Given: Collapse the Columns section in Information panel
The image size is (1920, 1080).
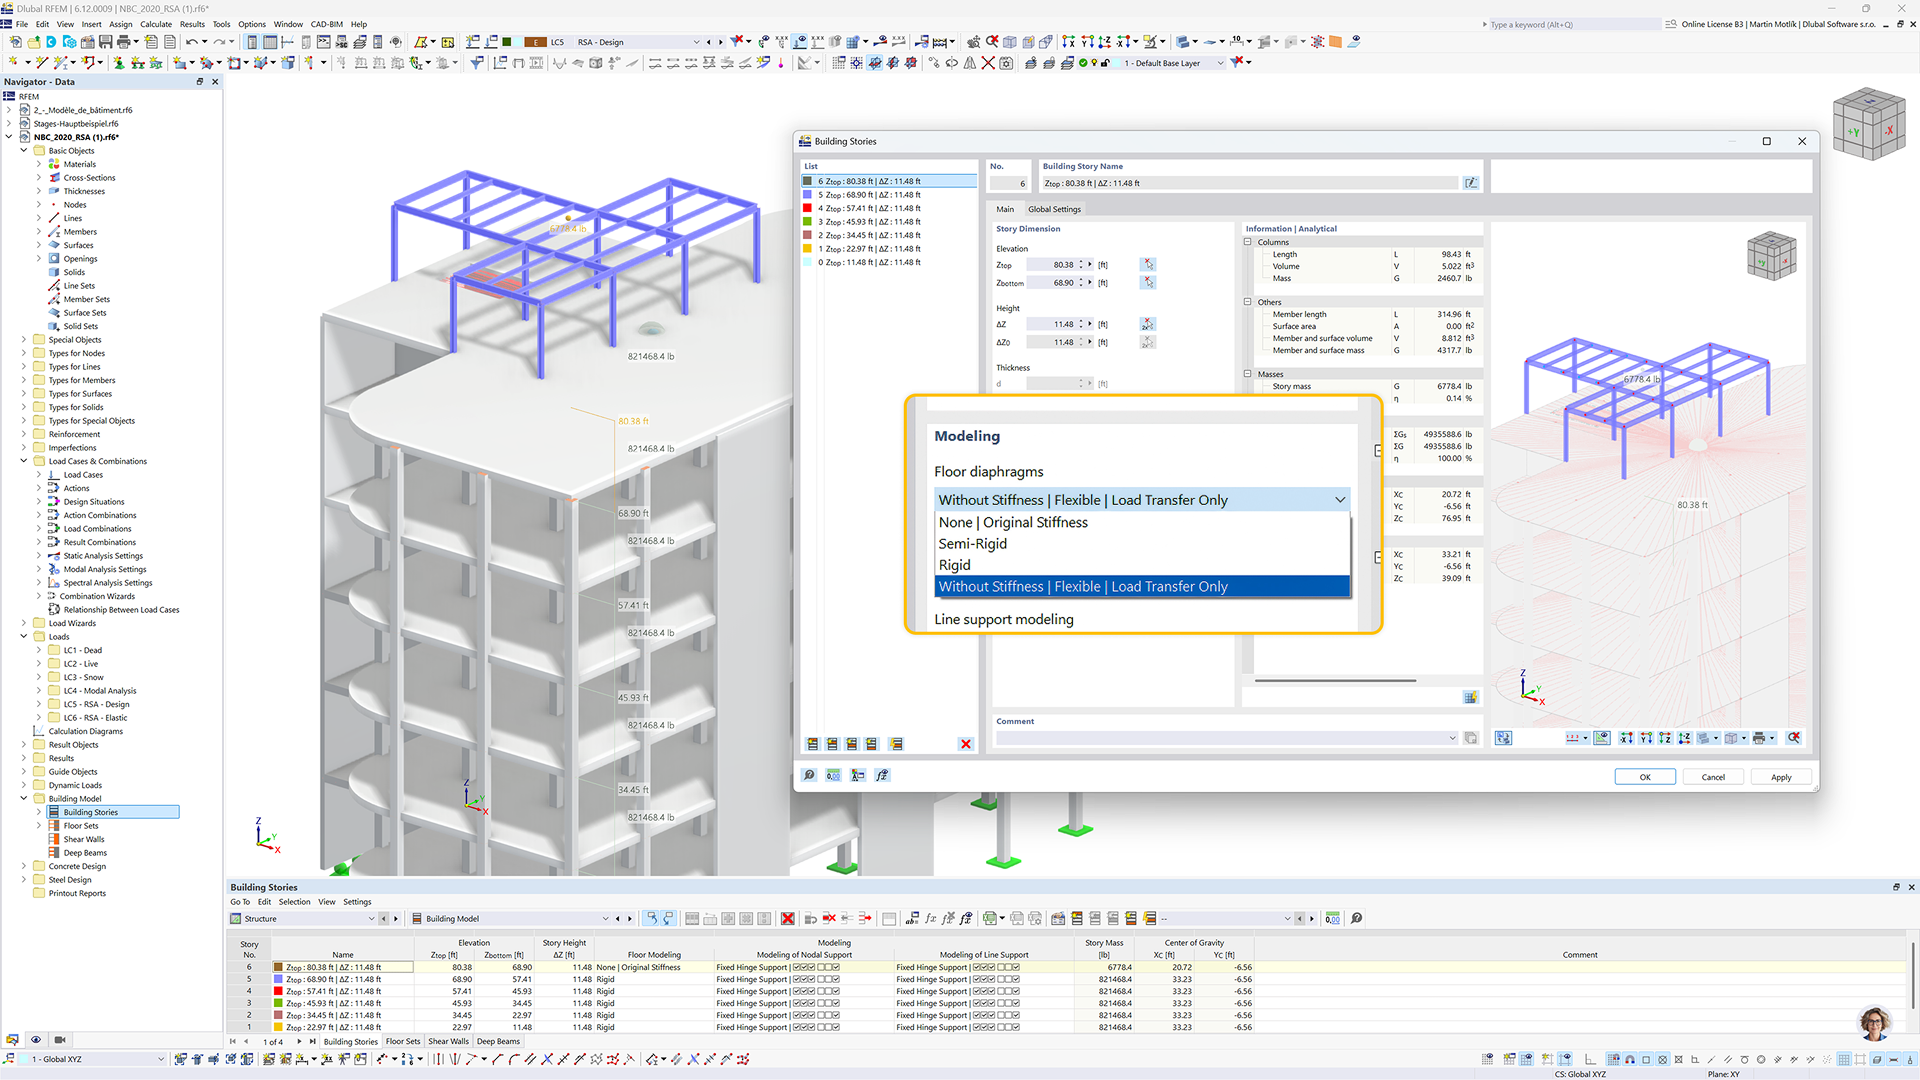Looking at the screenshot, I should tap(1248, 242).
